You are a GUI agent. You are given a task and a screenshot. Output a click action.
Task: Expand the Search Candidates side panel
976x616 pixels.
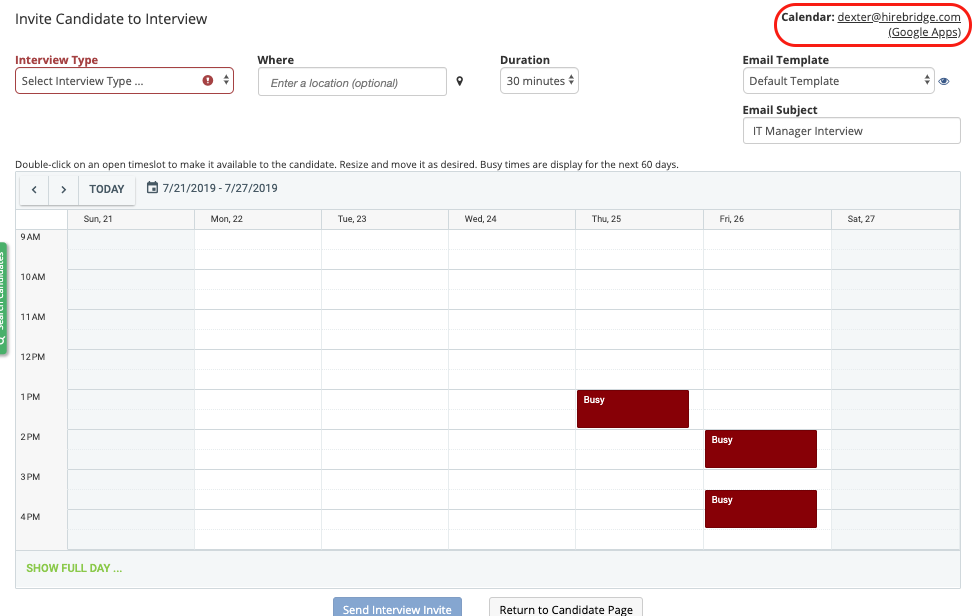click(x=4, y=300)
